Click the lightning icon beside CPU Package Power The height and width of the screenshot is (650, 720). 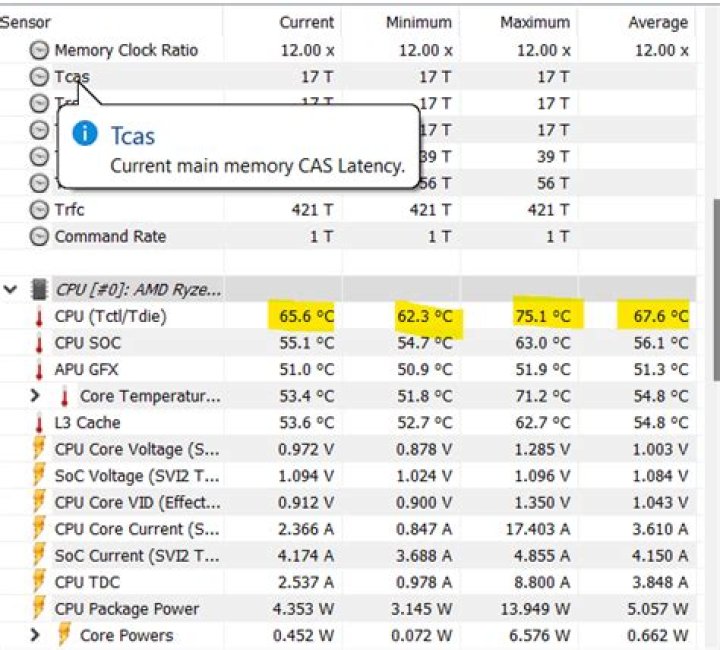point(40,609)
